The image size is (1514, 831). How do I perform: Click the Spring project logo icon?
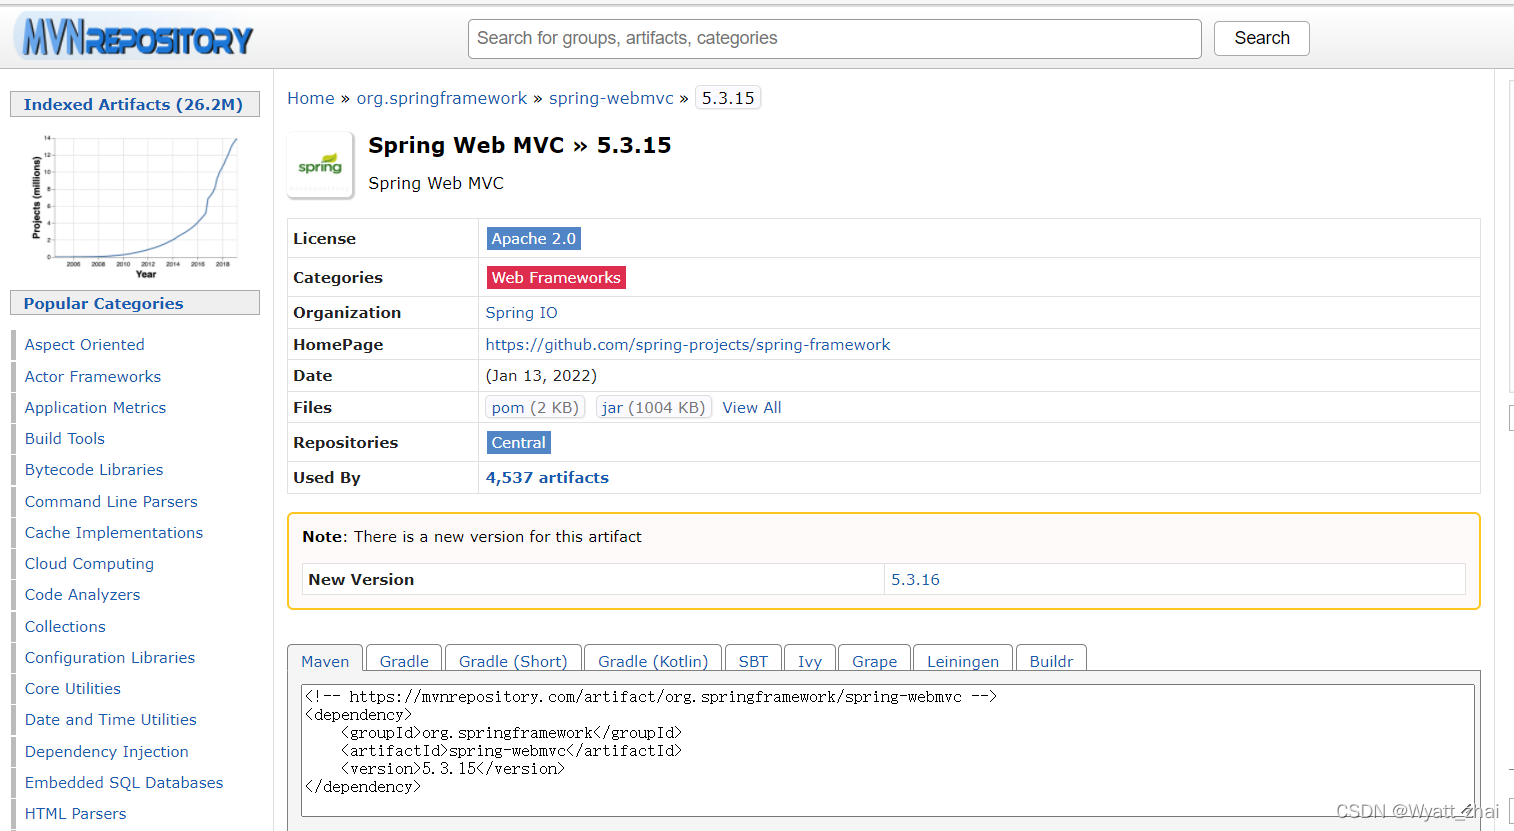coord(320,166)
